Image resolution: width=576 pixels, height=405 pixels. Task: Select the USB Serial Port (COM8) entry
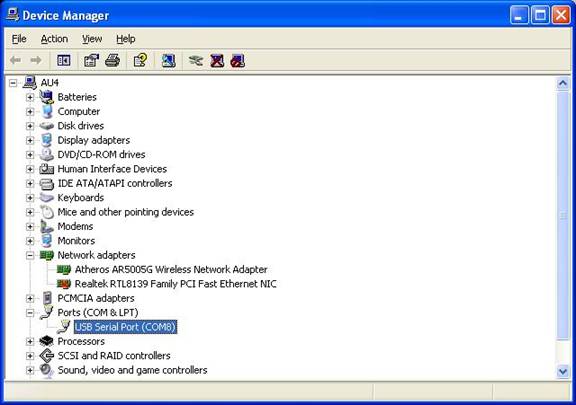(125, 327)
